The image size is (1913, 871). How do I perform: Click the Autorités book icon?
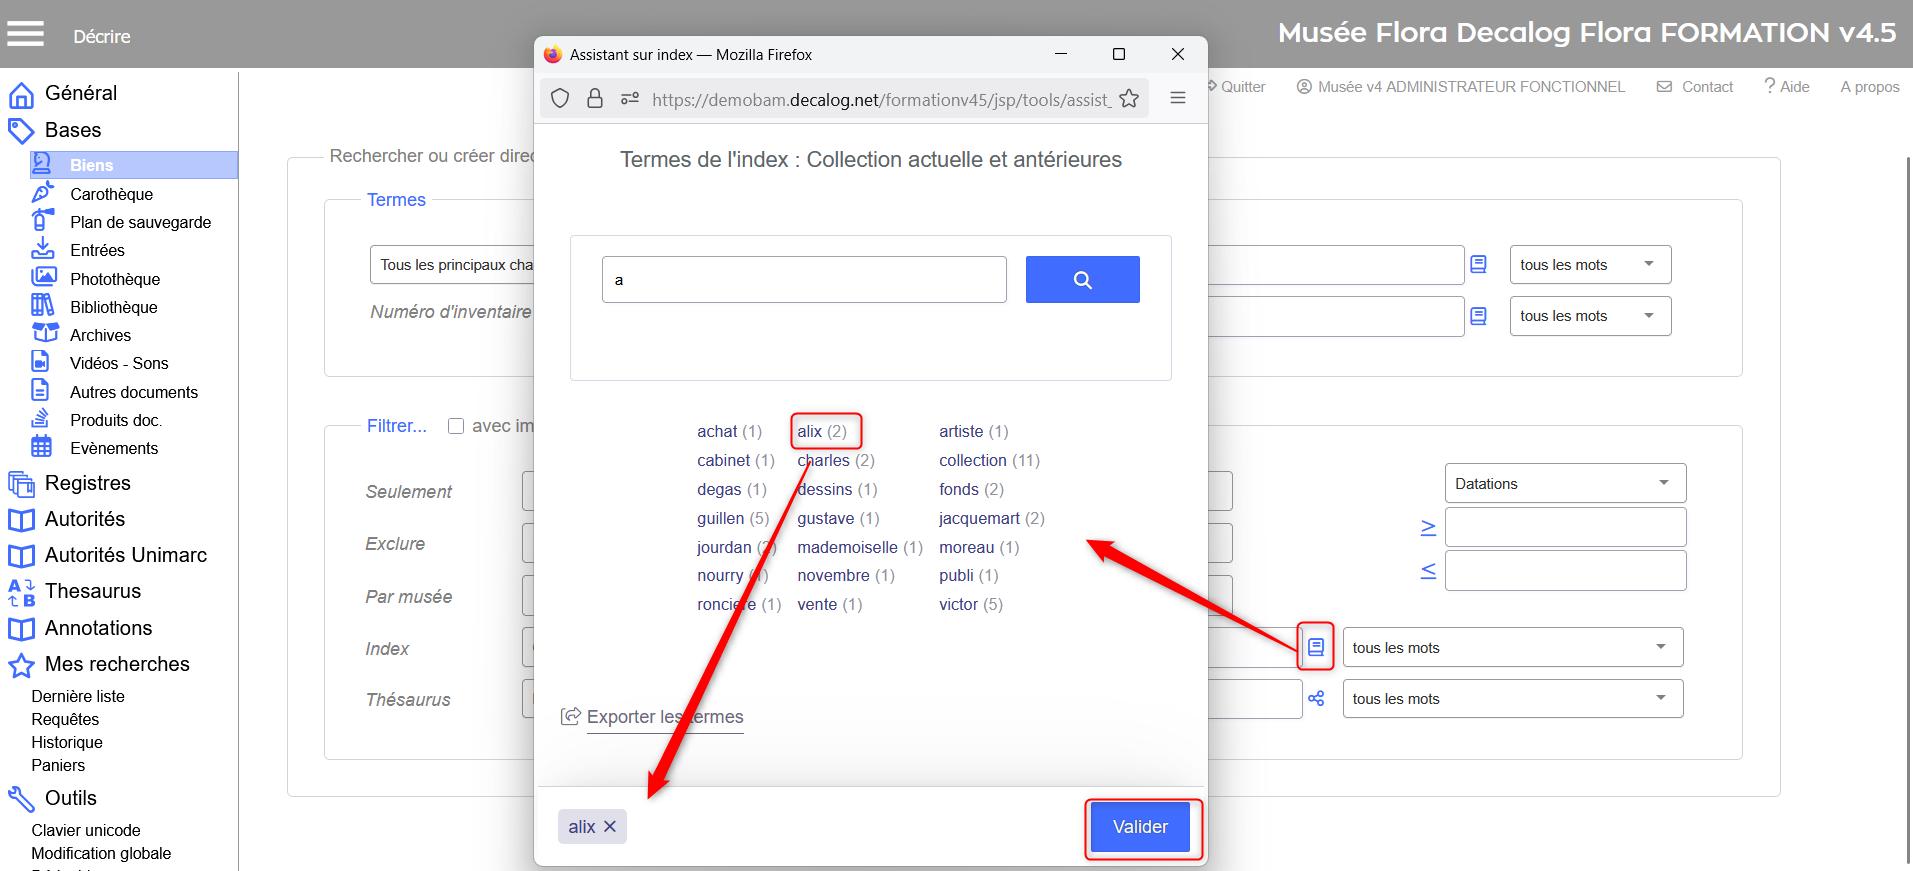tap(21, 520)
